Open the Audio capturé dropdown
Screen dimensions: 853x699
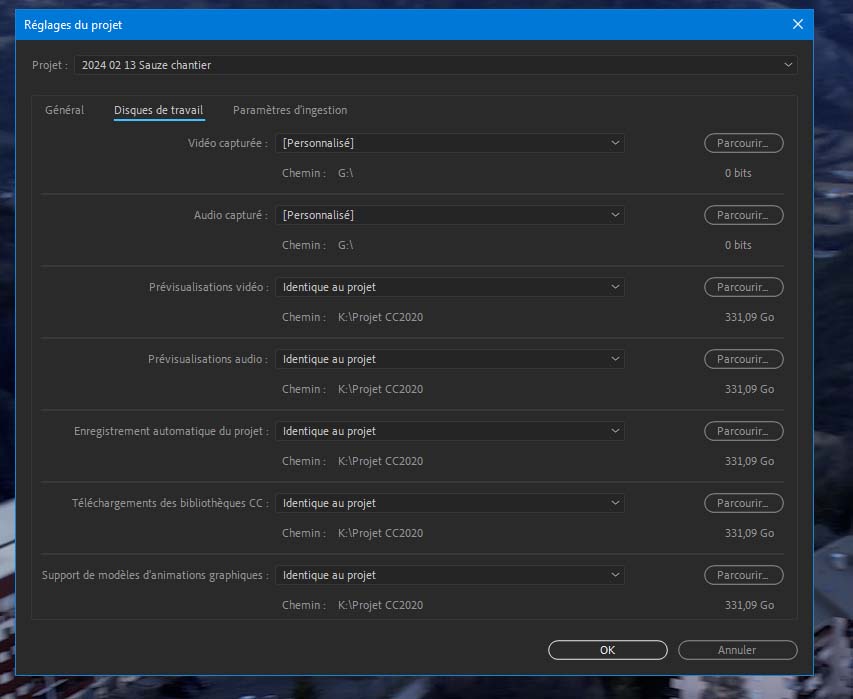pos(449,215)
